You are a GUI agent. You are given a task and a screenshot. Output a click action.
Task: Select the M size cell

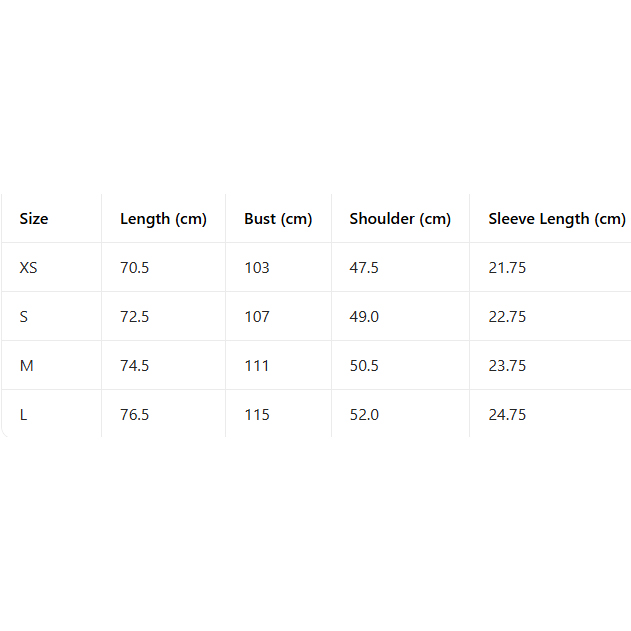tap(27, 366)
